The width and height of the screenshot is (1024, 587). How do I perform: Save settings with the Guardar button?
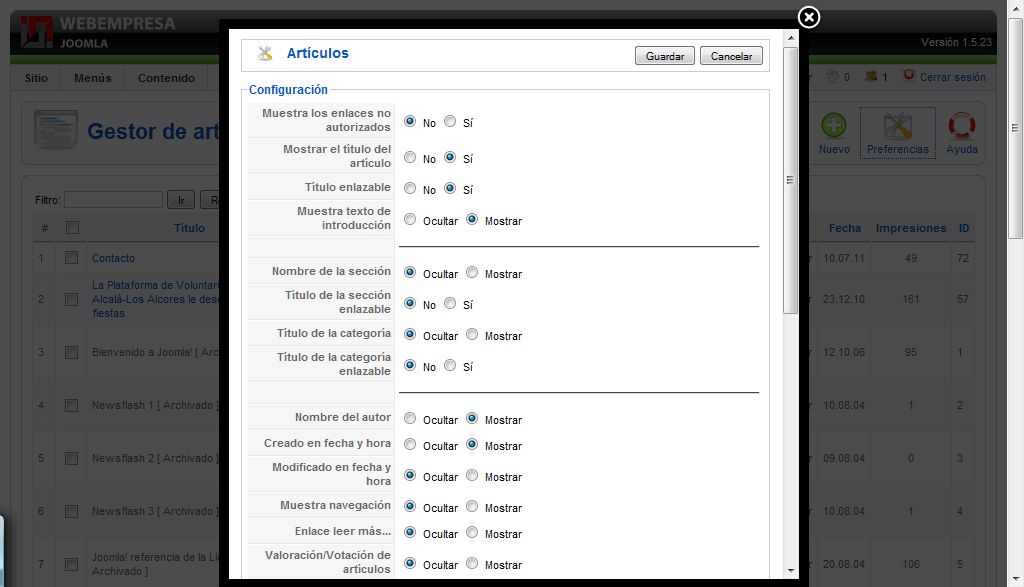click(x=665, y=56)
